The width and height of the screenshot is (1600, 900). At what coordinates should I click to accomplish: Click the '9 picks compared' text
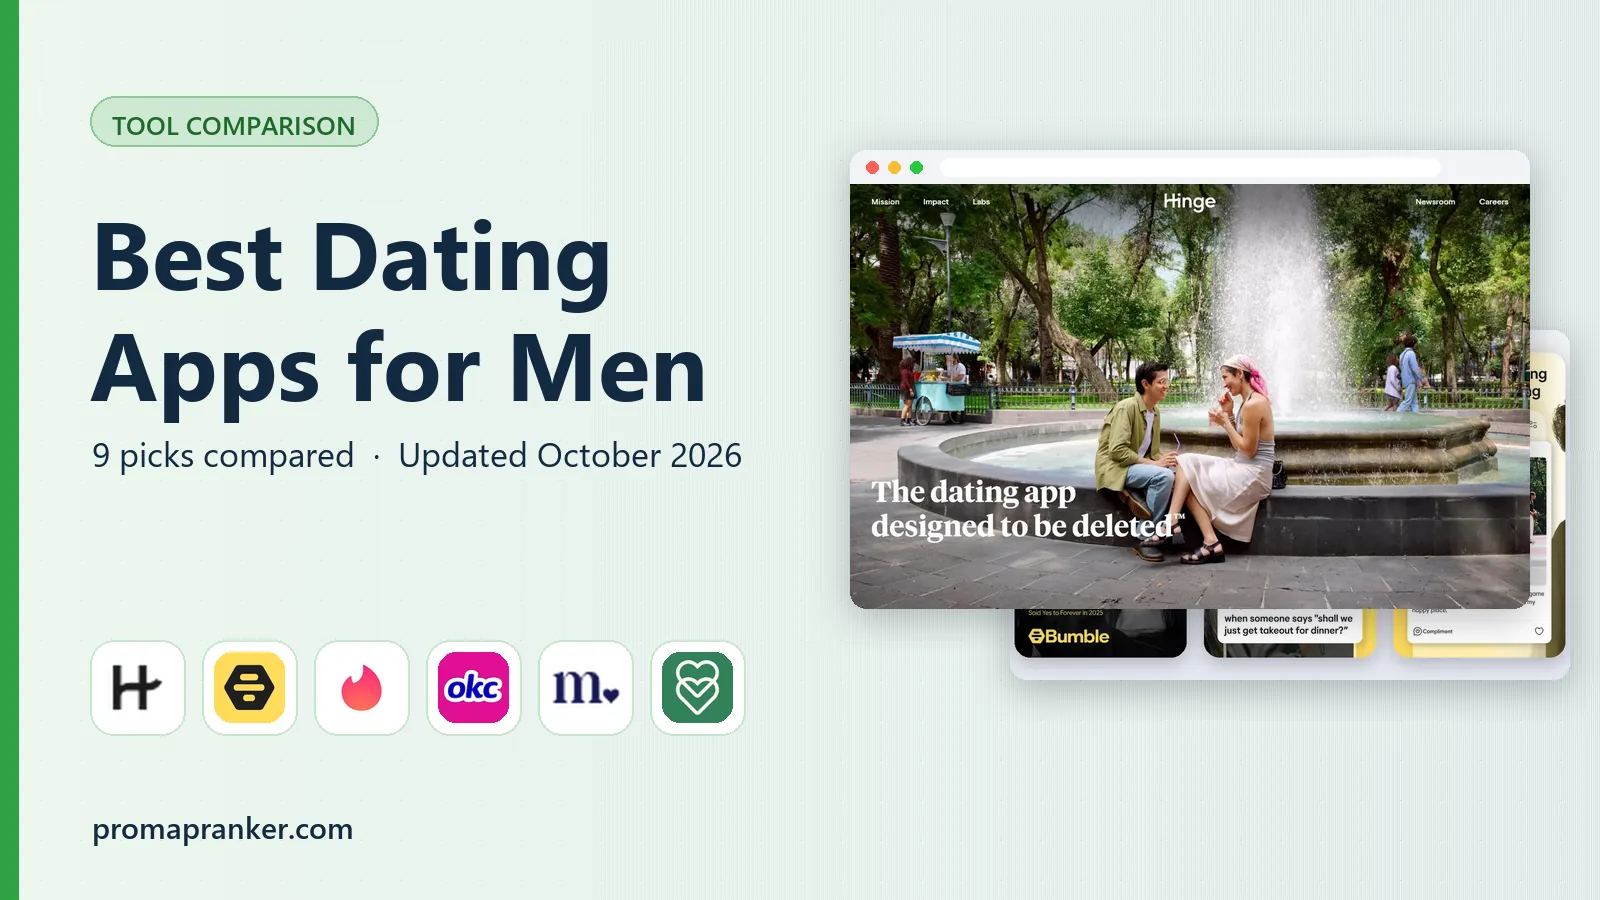[x=223, y=456]
